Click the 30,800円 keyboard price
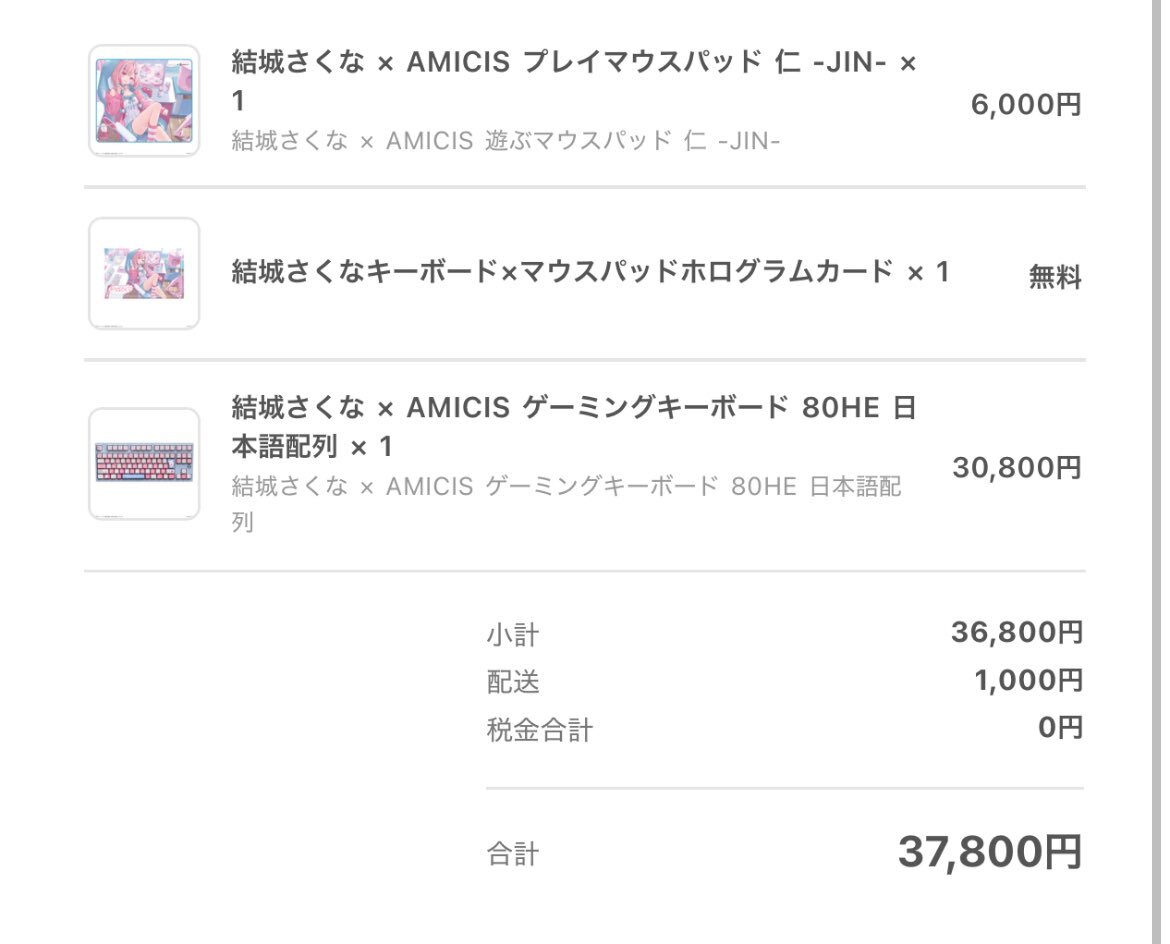 tap(1017, 467)
